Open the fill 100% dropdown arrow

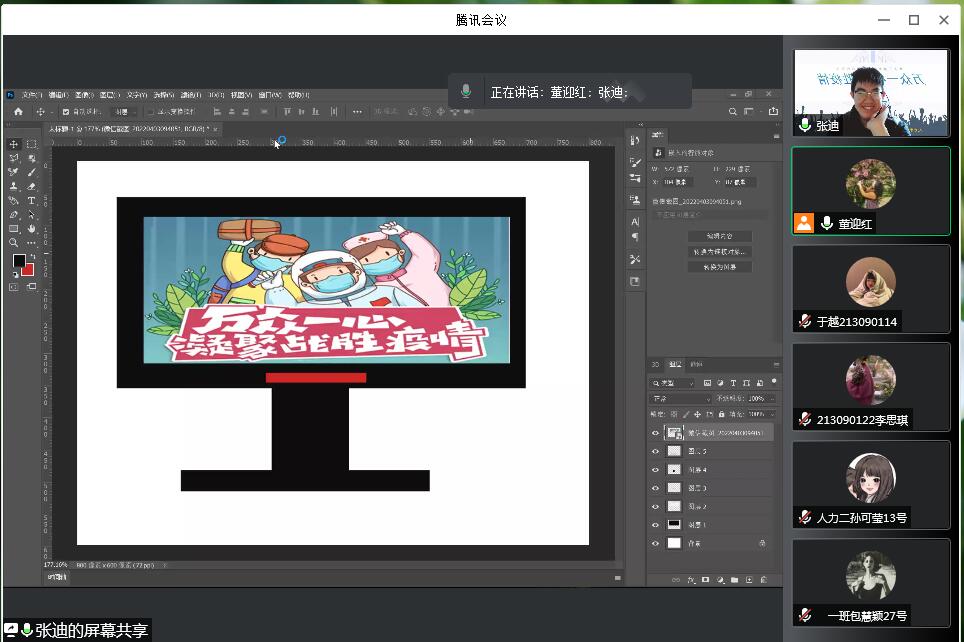click(x=772, y=414)
